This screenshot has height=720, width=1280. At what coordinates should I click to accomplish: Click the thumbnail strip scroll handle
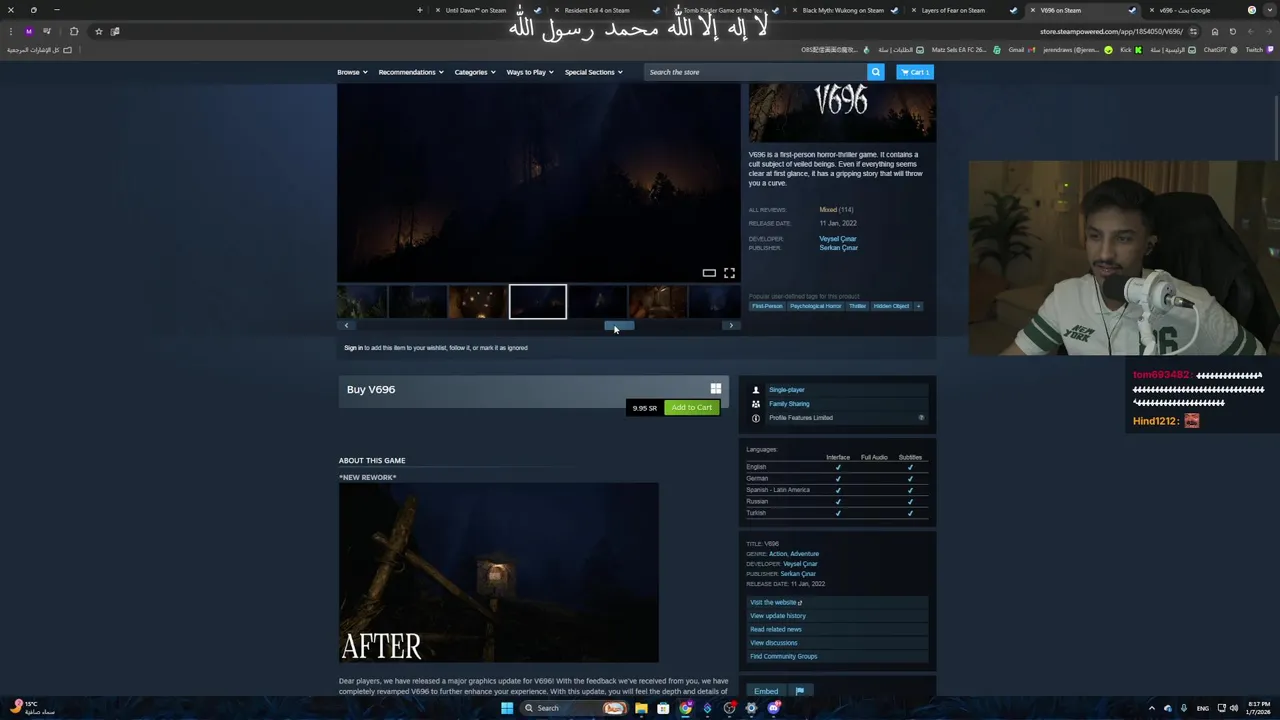tap(618, 325)
